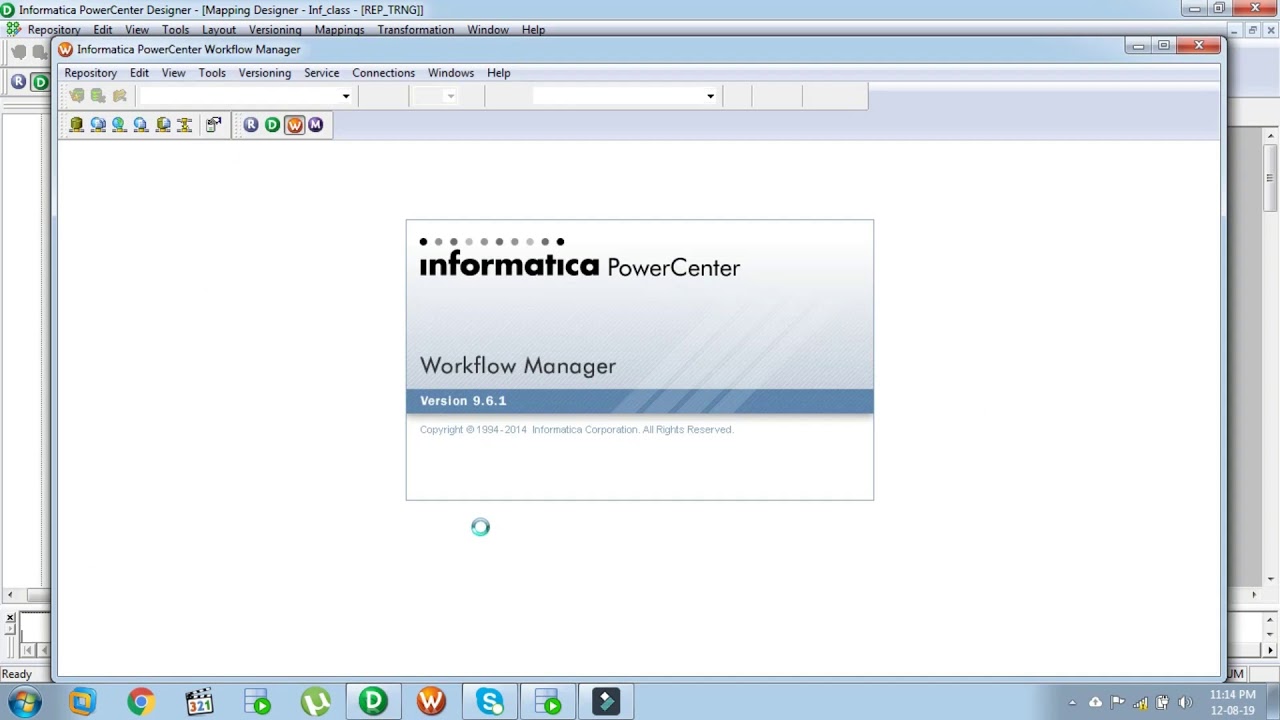Close the Workflow Manager window
Screen dimensions: 1280x720
pyautogui.click(x=1199, y=45)
